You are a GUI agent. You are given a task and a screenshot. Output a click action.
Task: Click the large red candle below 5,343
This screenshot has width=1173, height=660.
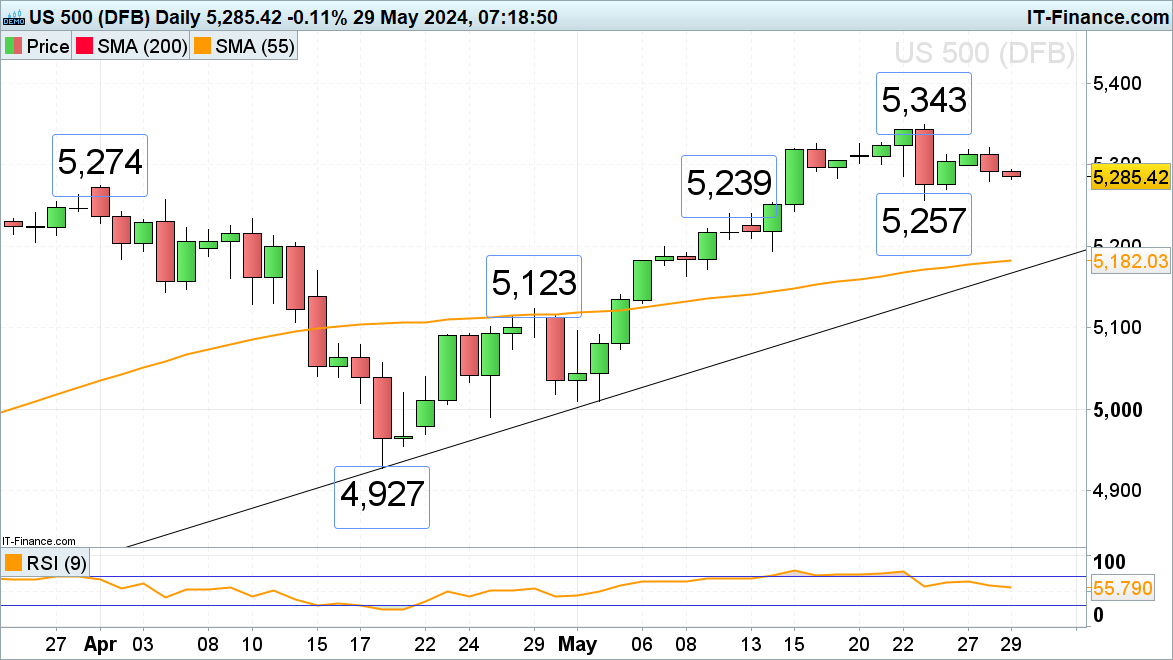(x=925, y=157)
